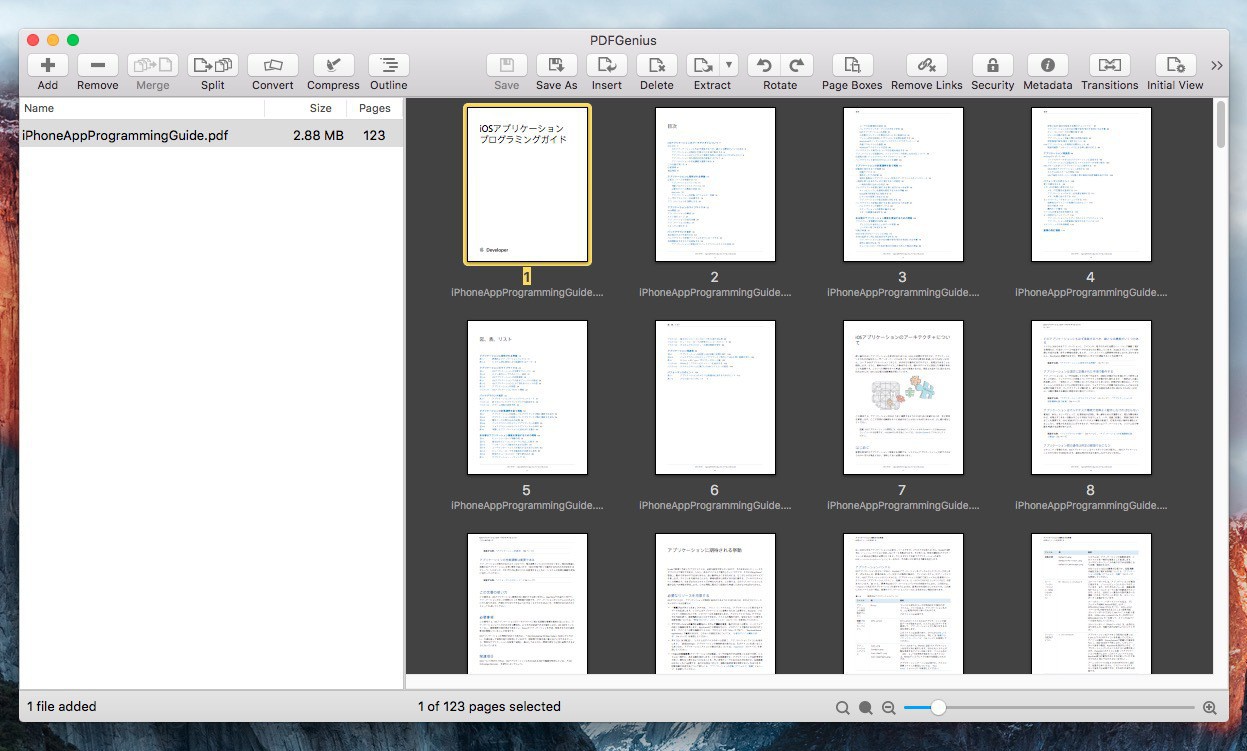The width and height of the screenshot is (1247, 751).
Task: Open the Security settings lock icon
Action: click(x=992, y=65)
